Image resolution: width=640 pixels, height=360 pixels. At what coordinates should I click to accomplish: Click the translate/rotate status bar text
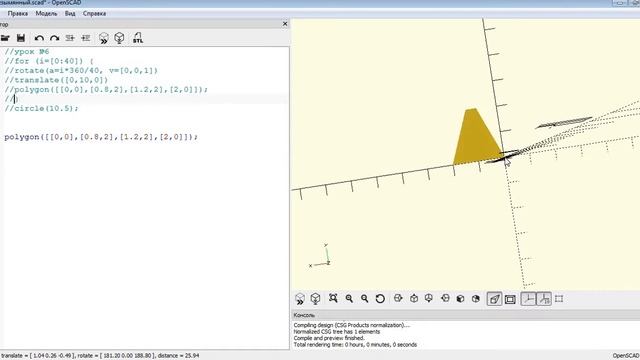(100, 356)
